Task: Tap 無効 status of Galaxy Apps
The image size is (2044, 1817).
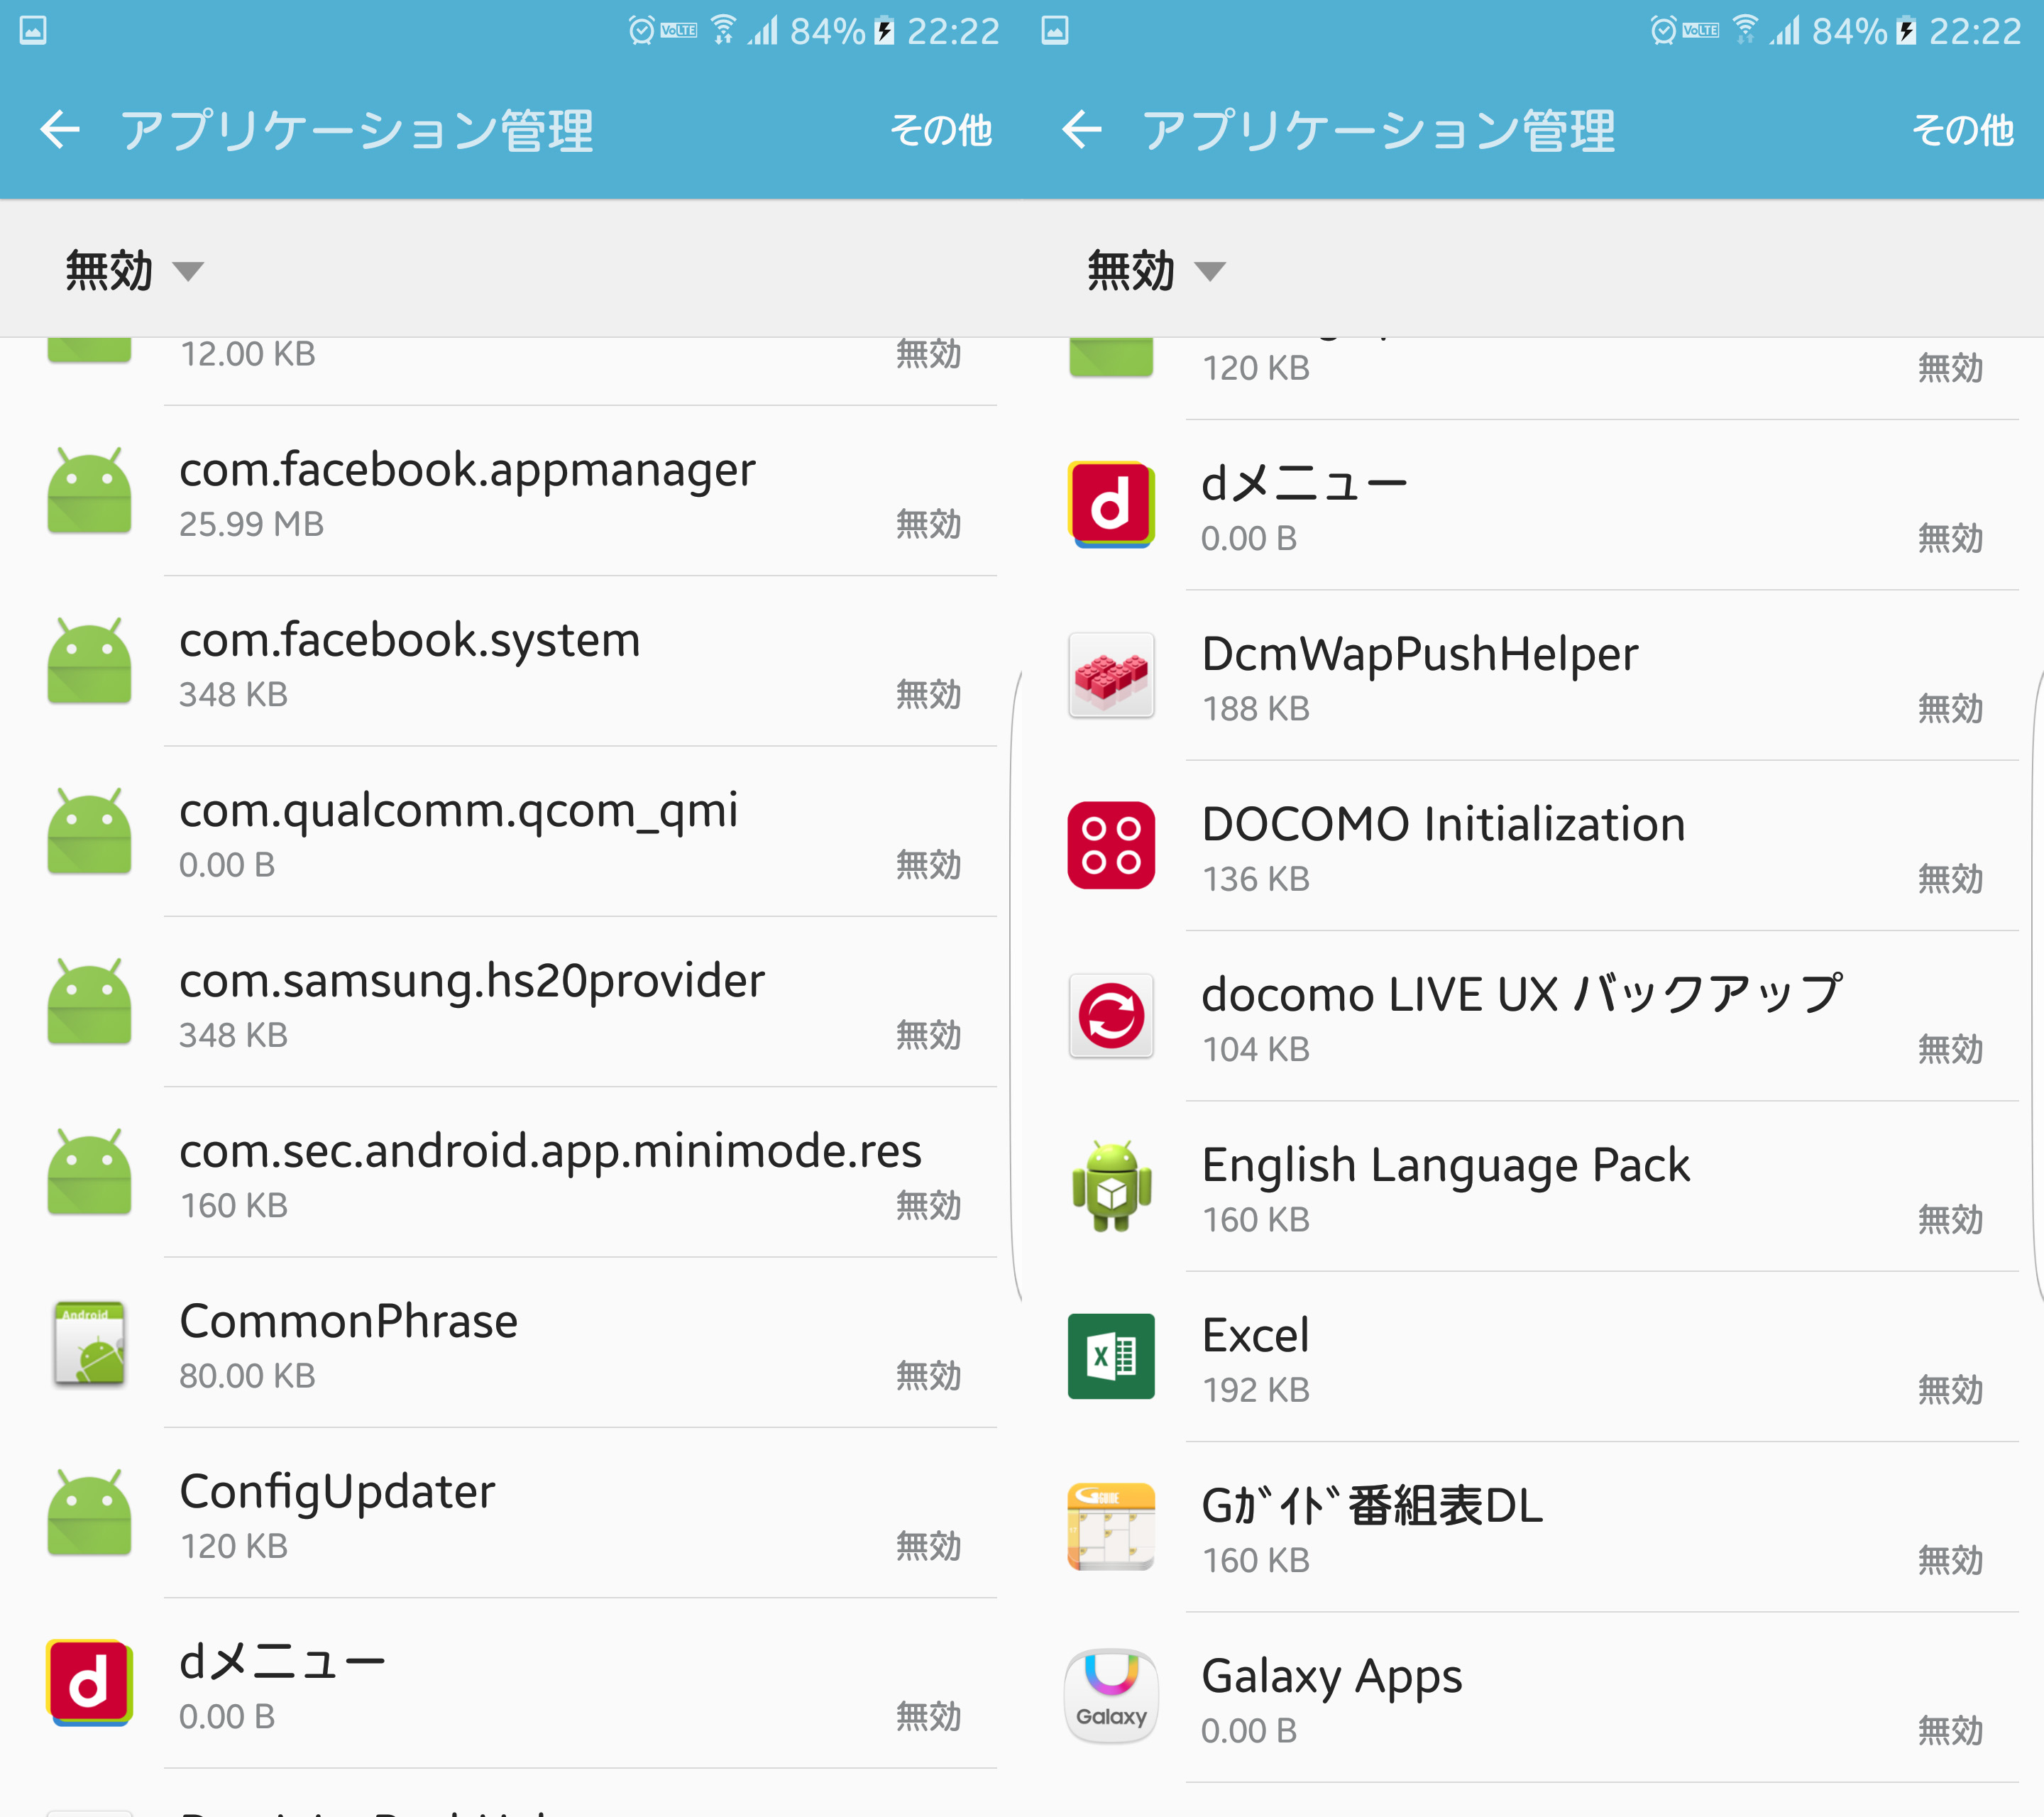Action: coord(1950,1731)
